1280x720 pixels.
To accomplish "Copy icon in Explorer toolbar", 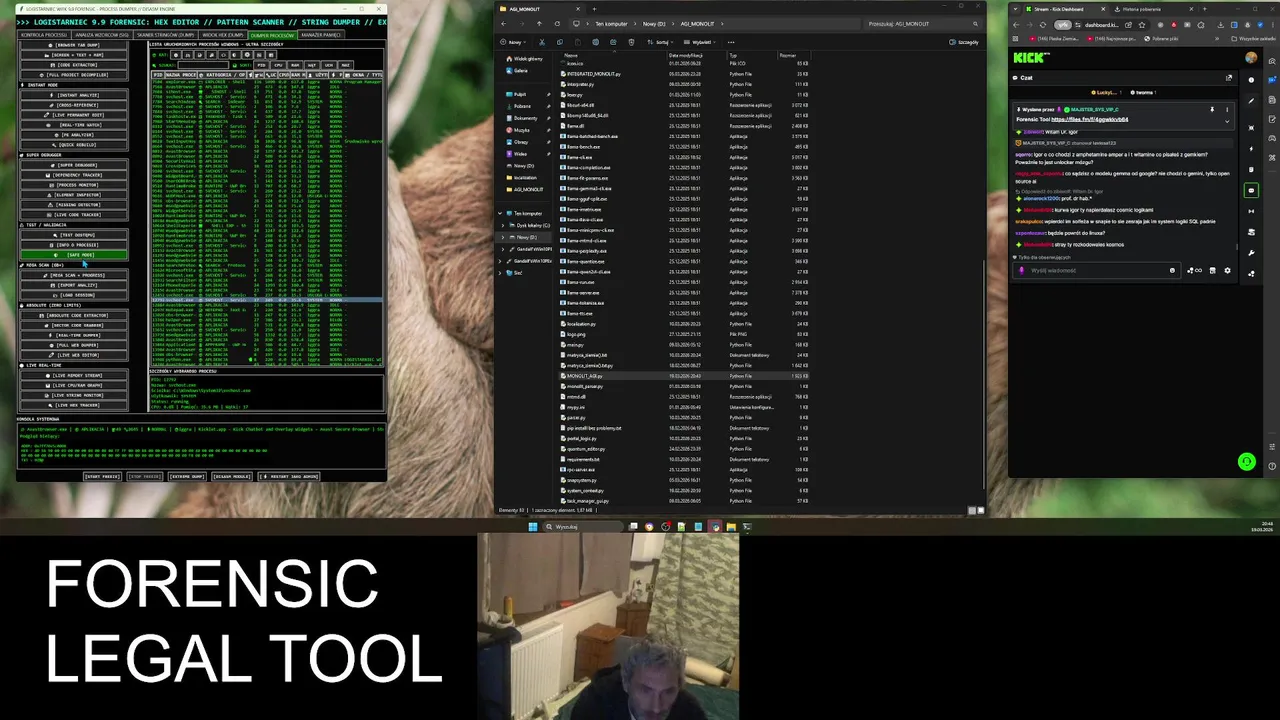I will [x=560, y=42].
